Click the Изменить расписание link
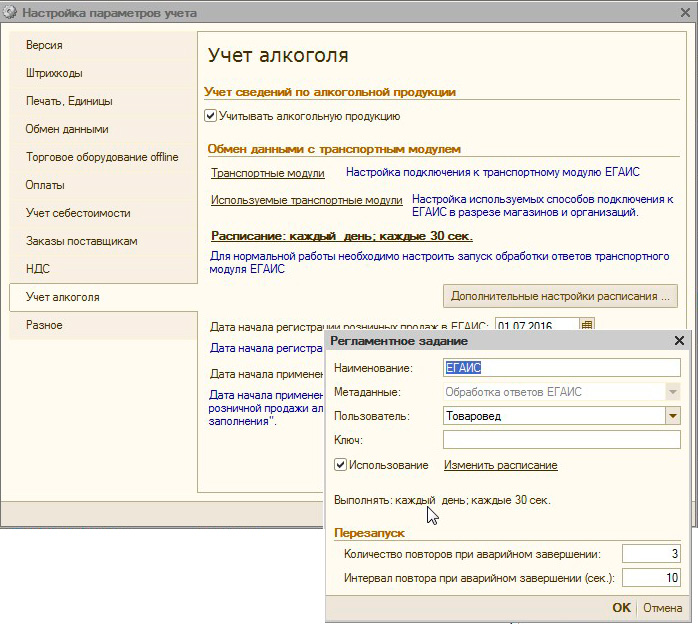The width and height of the screenshot is (698, 624). point(500,465)
